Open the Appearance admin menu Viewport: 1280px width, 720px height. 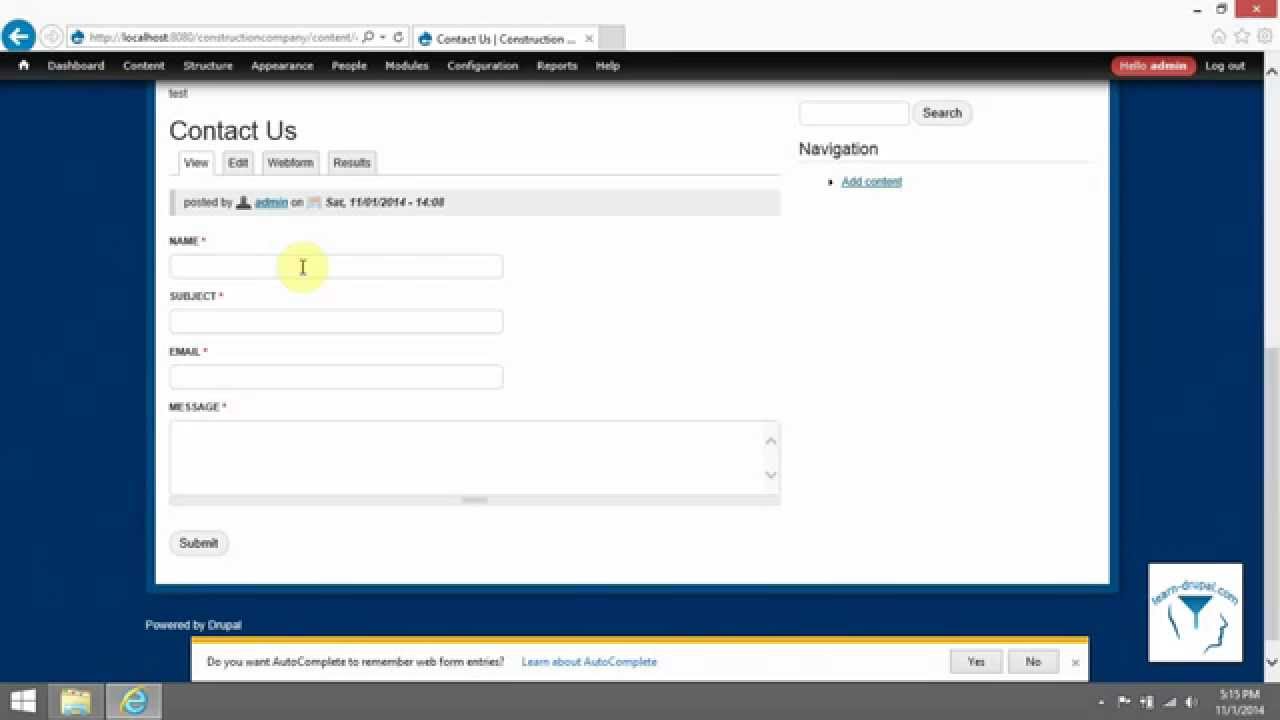282,66
